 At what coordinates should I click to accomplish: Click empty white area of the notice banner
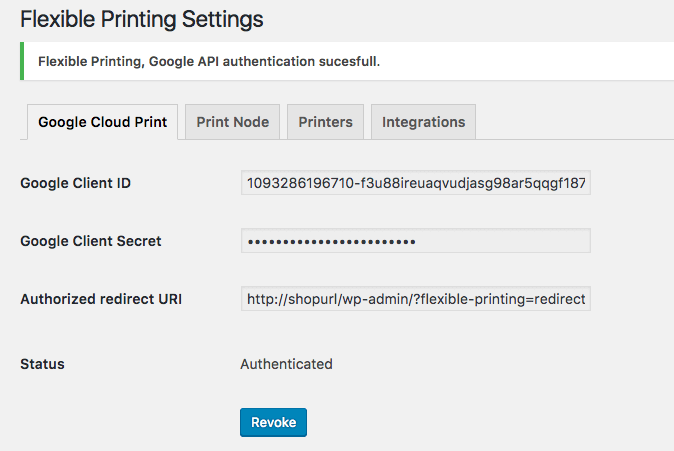(527, 61)
